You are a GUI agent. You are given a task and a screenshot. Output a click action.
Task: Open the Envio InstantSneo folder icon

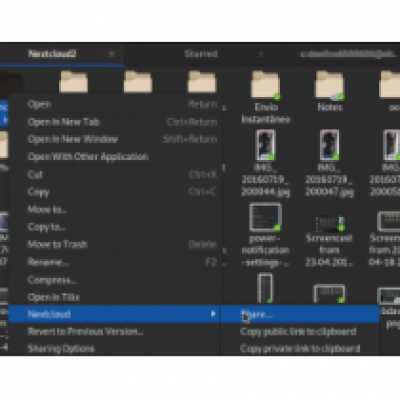(266, 85)
